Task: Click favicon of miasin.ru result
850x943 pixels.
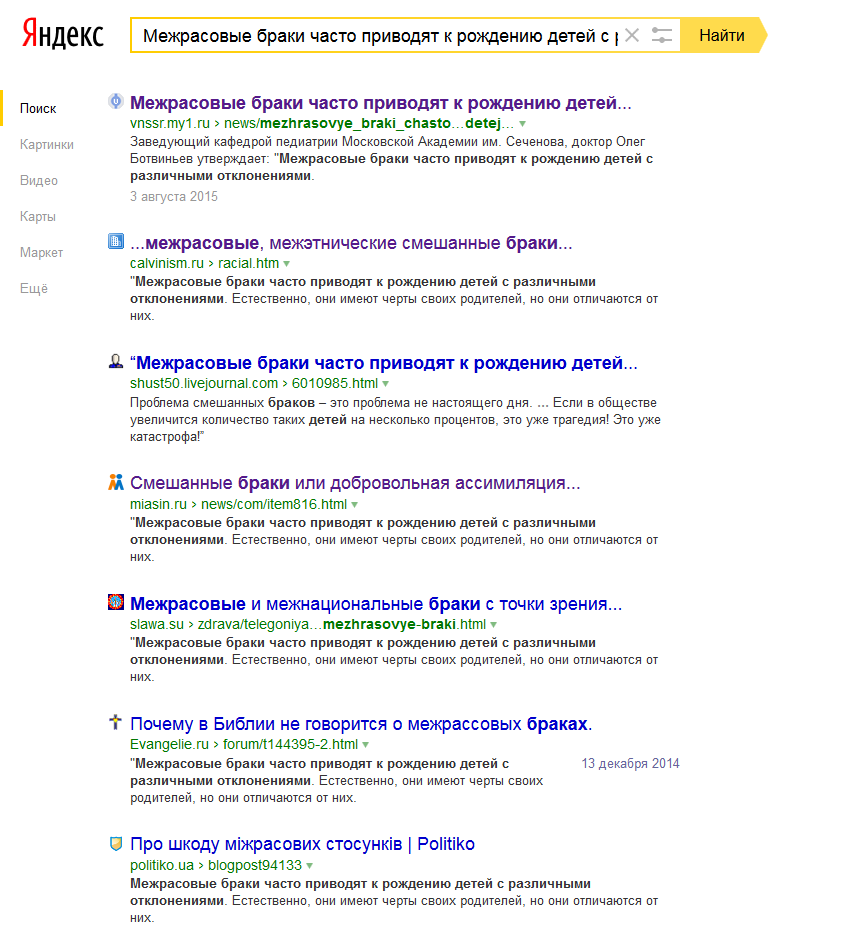Action: coord(115,482)
